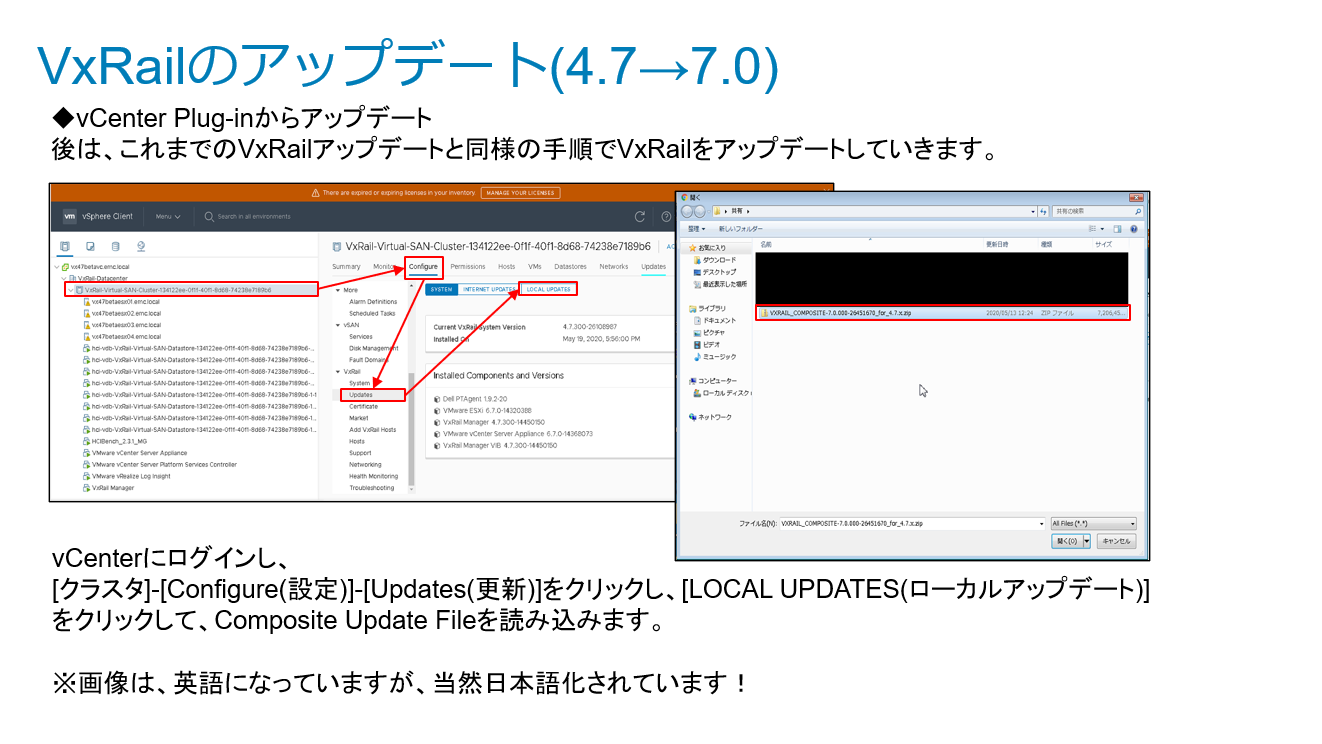The image size is (1322, 744).
Task: Click the Back button in the file dialog
Action: point(687,212)
